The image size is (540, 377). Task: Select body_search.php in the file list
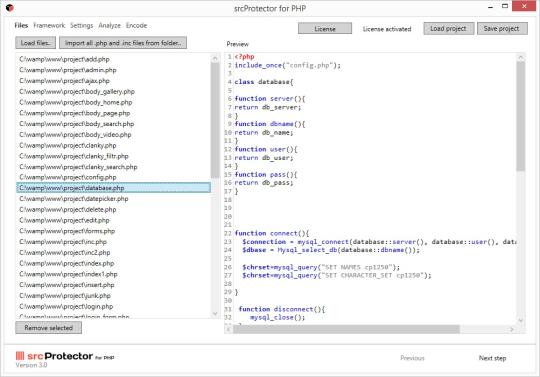point(113,124)
